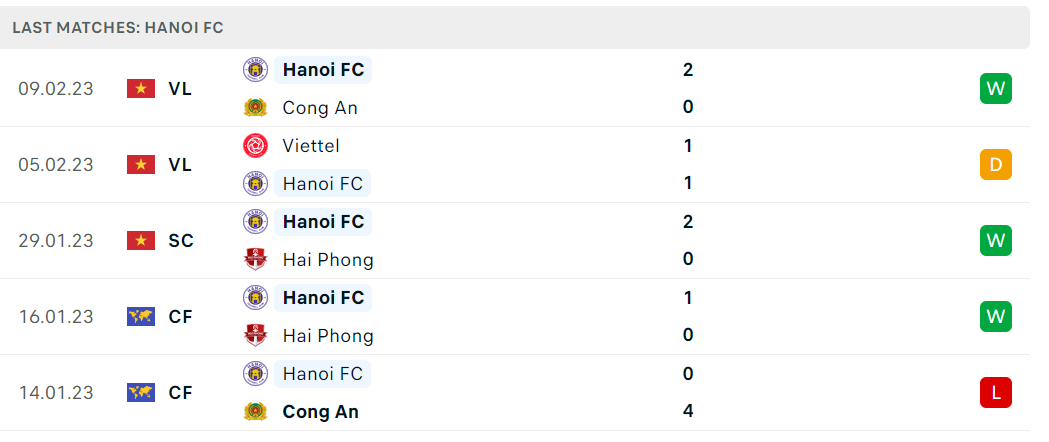Image resolution: width=1049 pixels, height=442 pixels.
Task: Click the world map flag in the 16.01.23 row
Action: tap(140, 316)
